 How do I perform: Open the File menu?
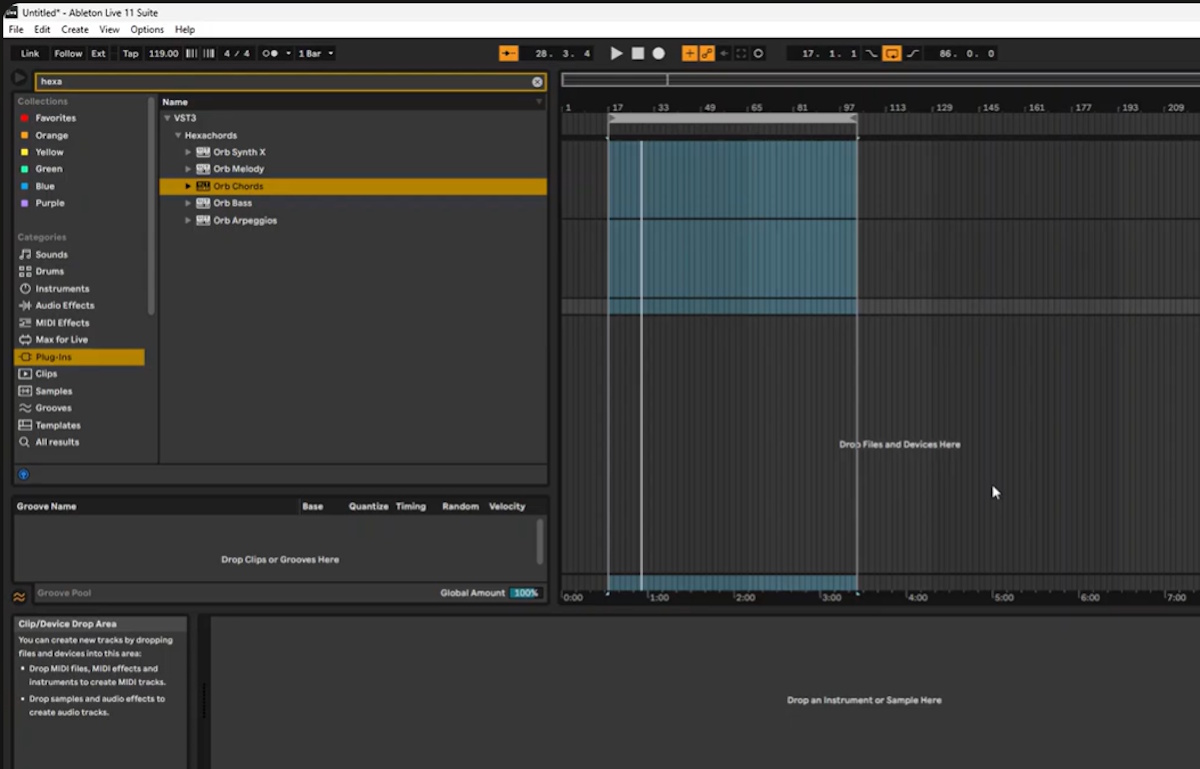(16, 30)
